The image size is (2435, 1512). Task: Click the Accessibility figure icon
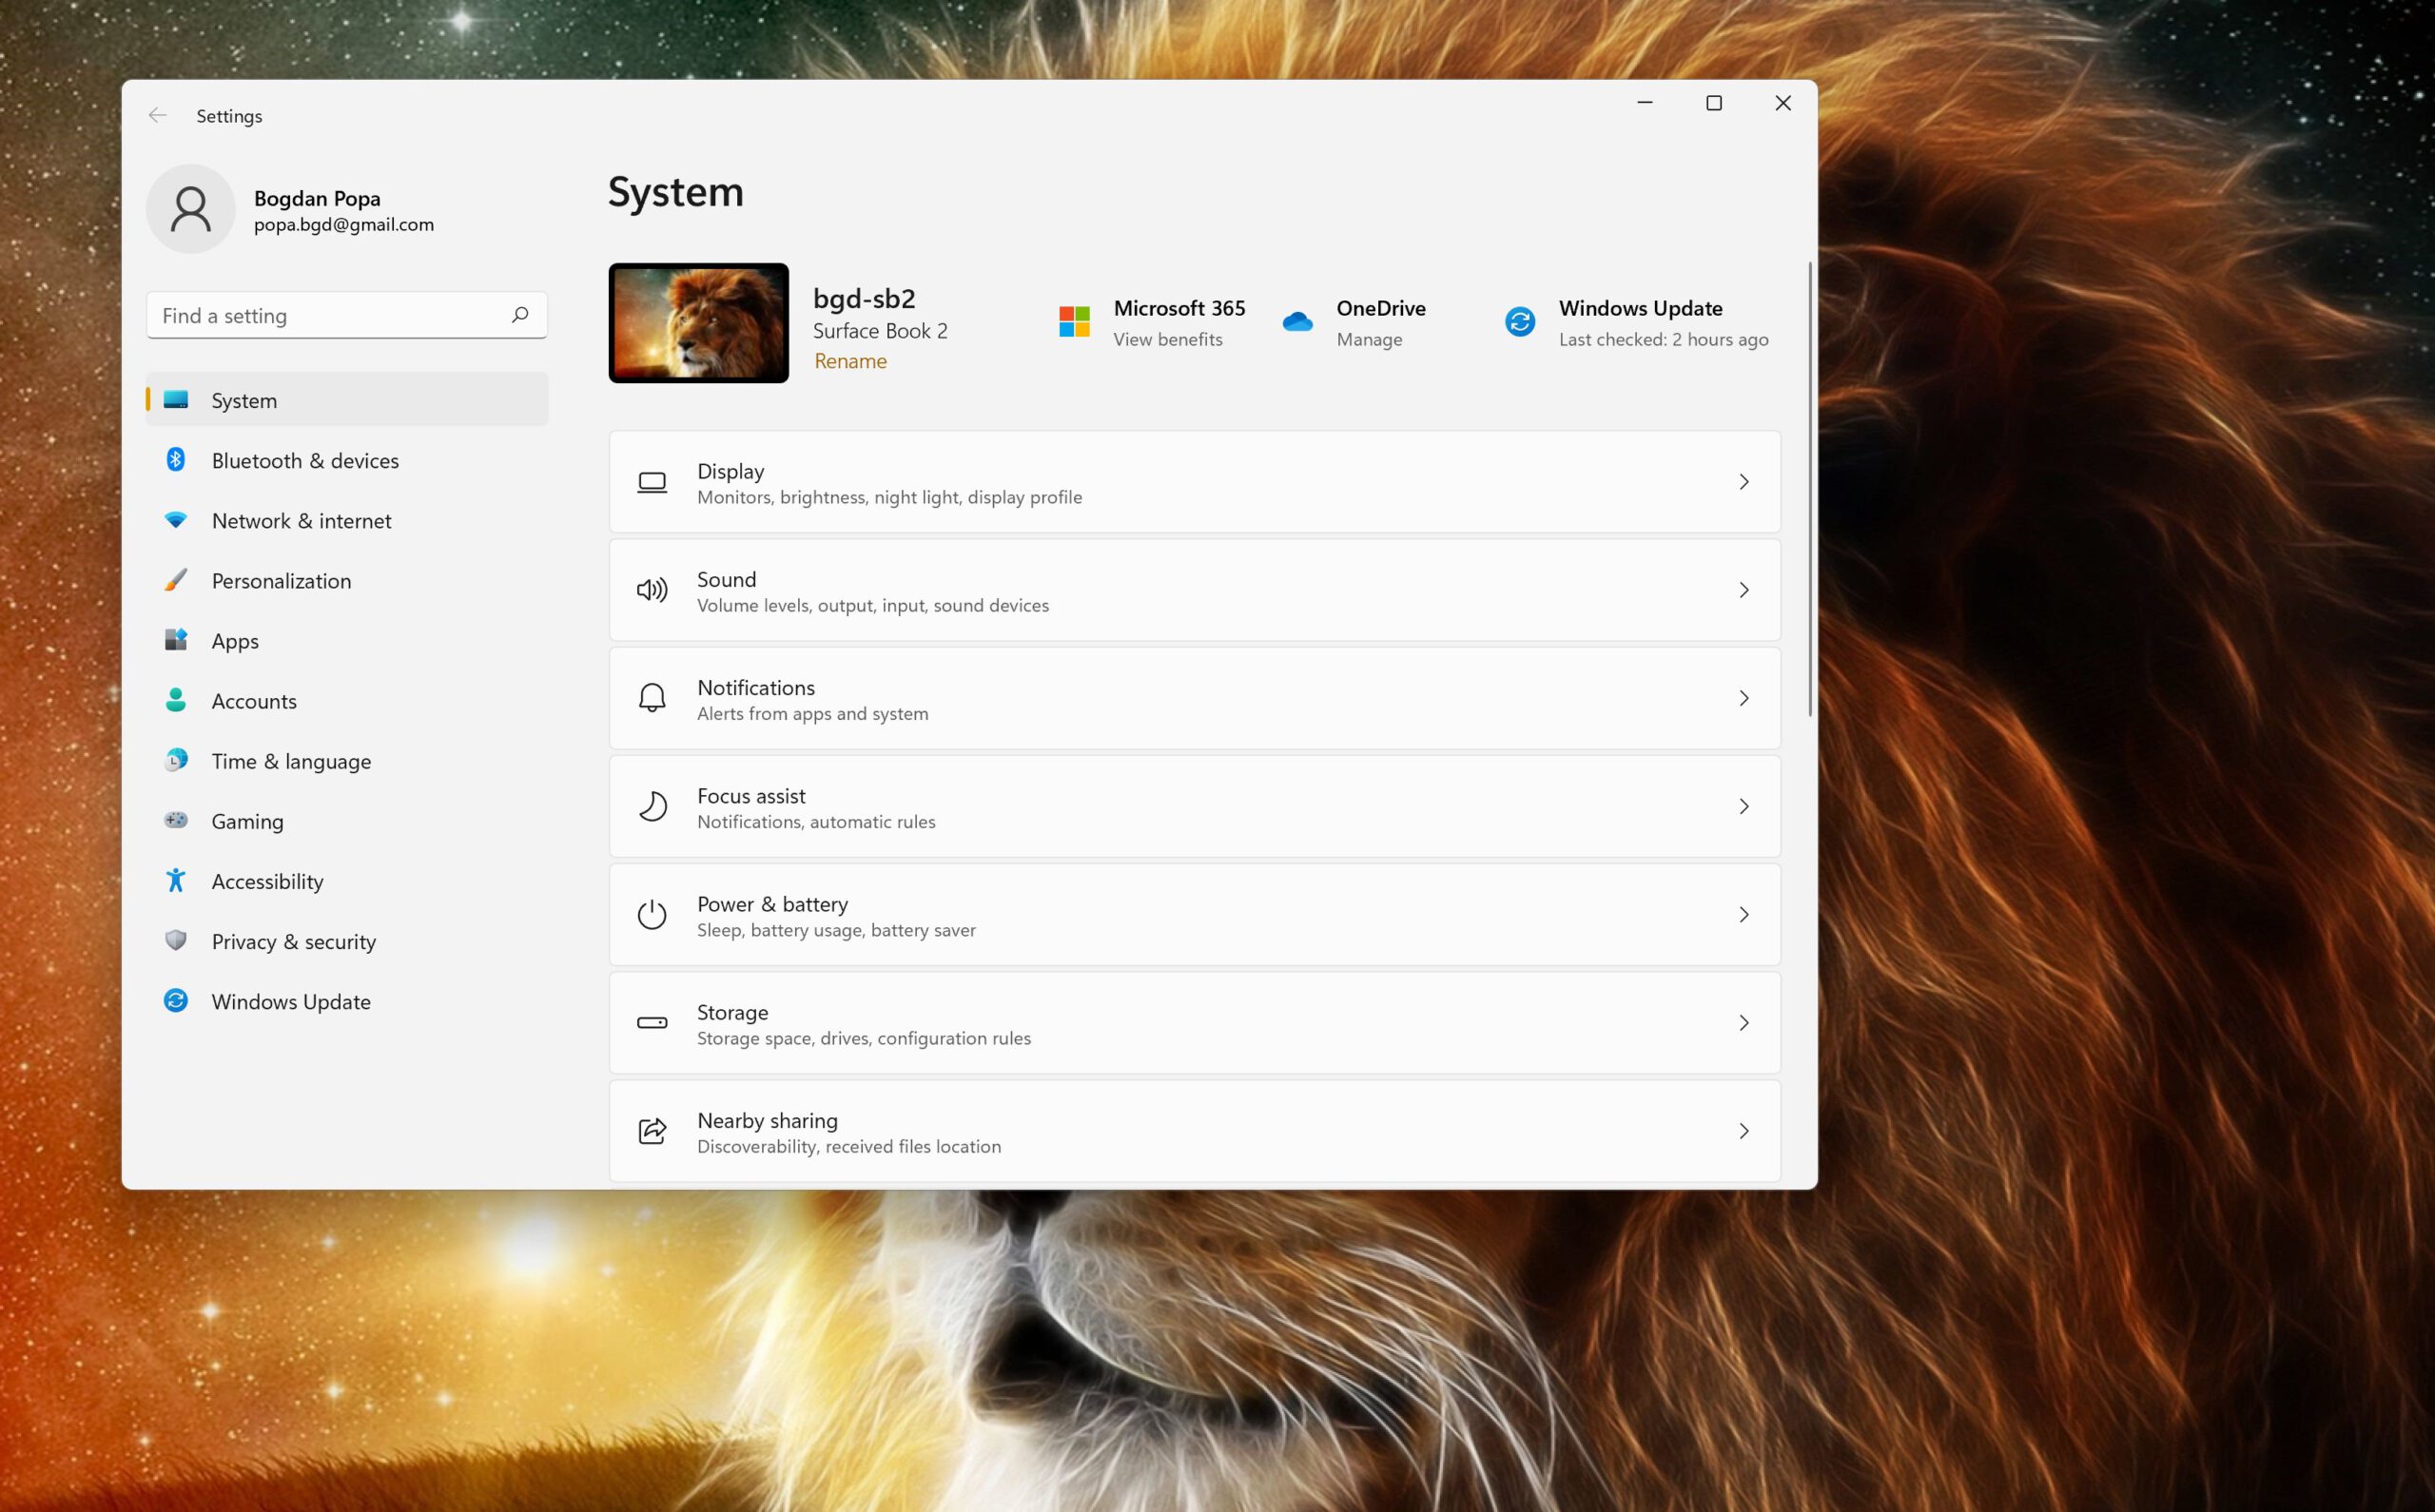176,880
